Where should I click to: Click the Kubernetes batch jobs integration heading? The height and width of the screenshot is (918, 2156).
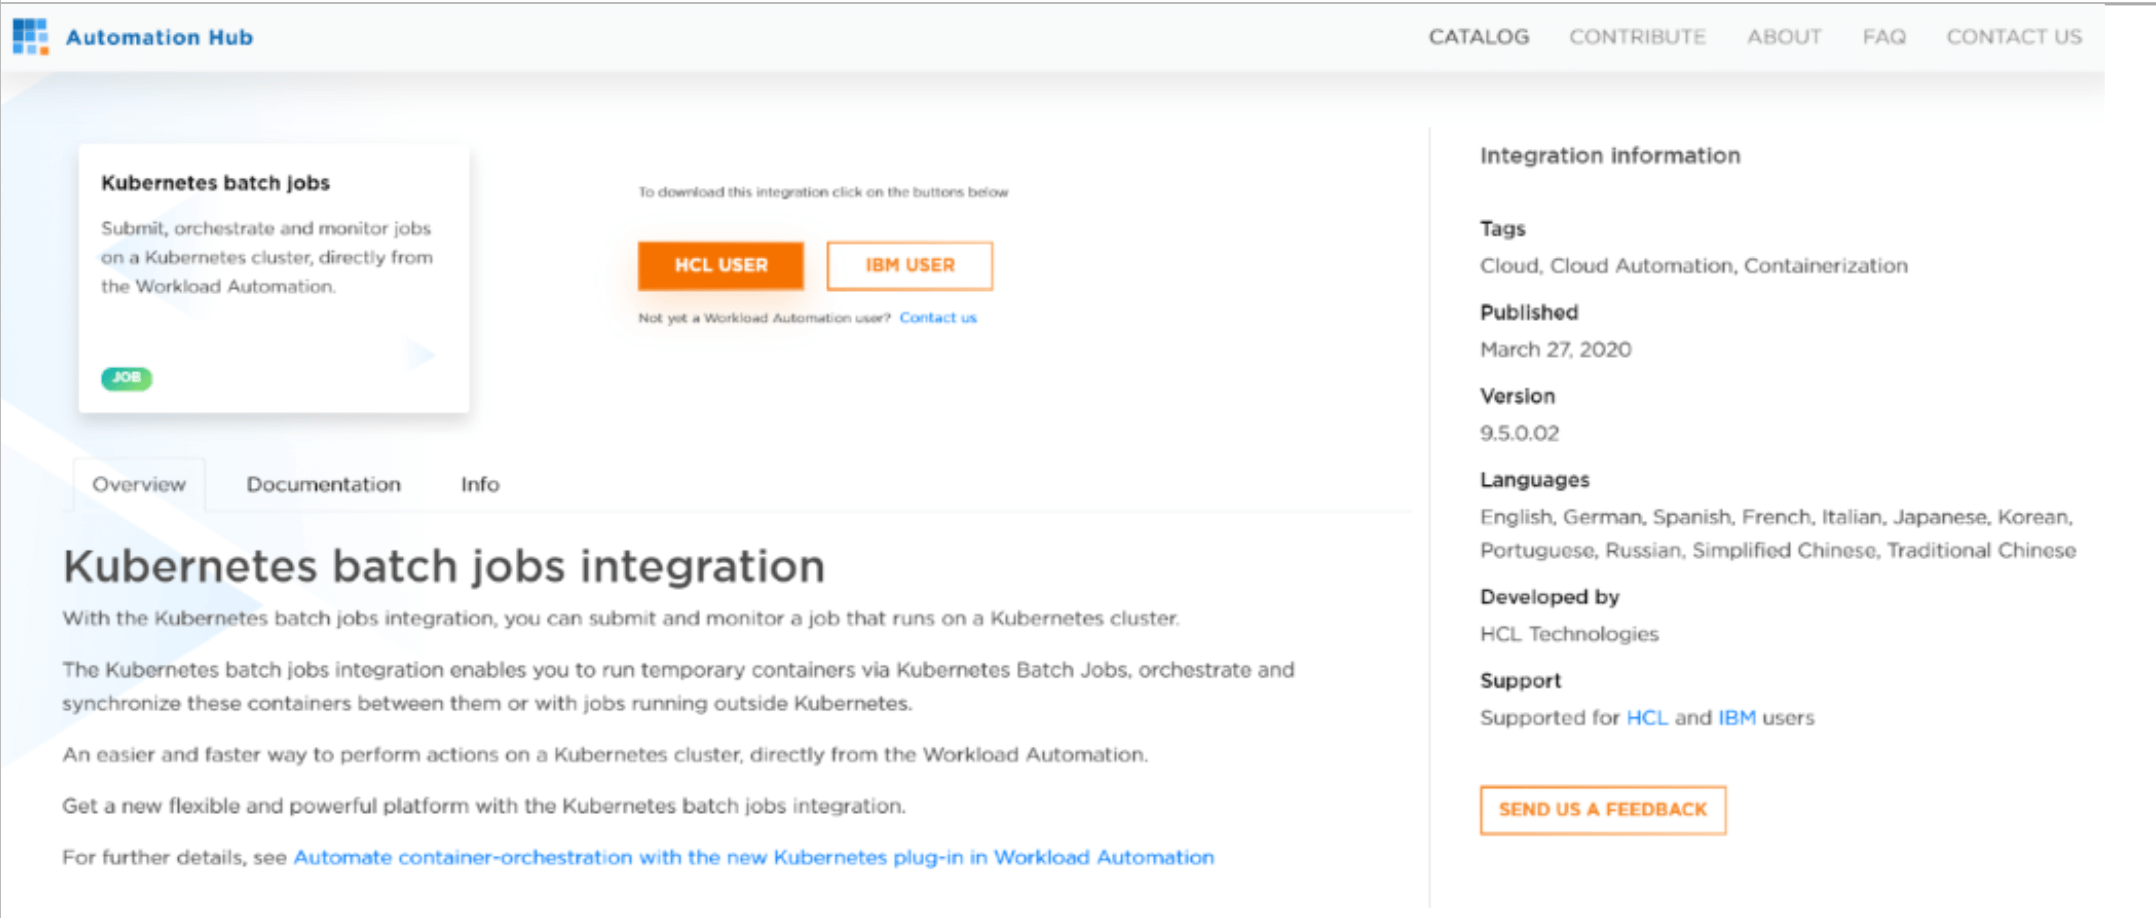click(444, 566)
